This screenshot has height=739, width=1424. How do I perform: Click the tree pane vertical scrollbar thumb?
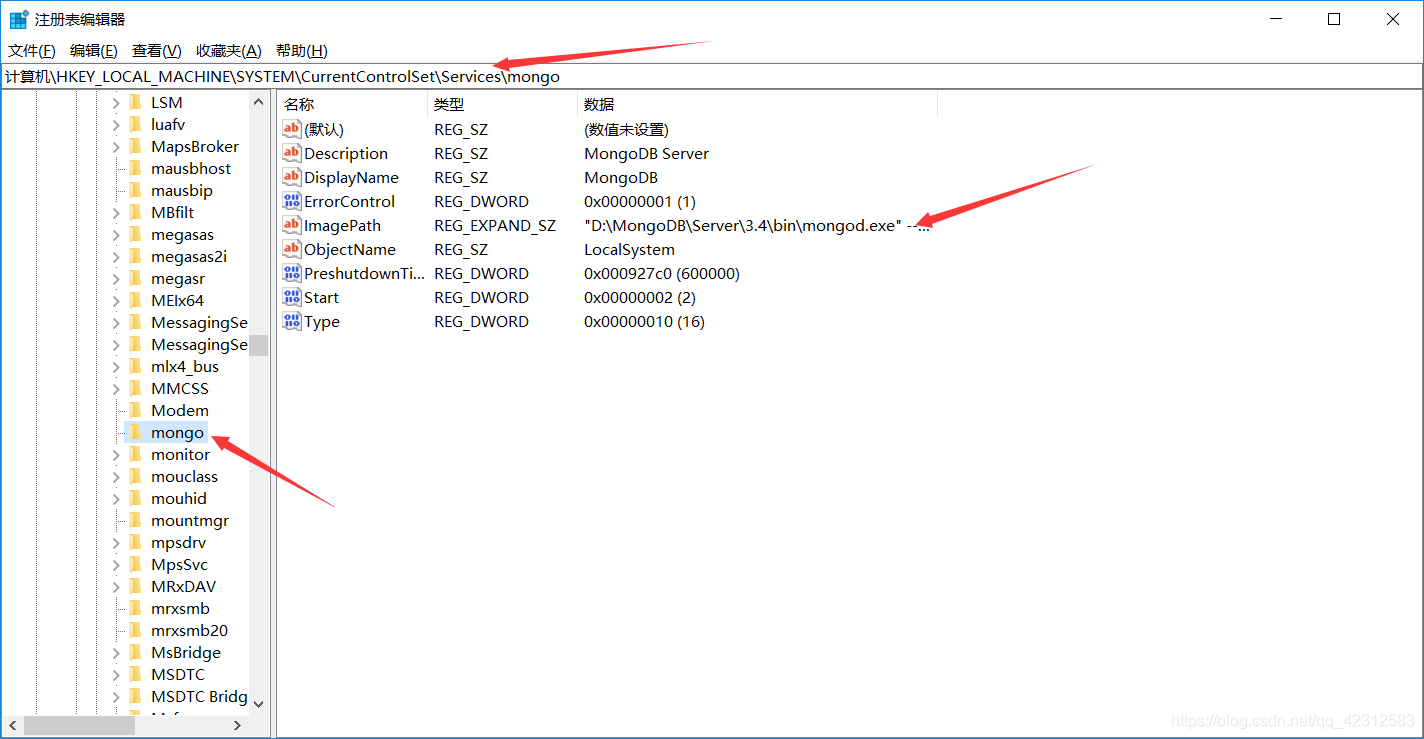point(259,345)
